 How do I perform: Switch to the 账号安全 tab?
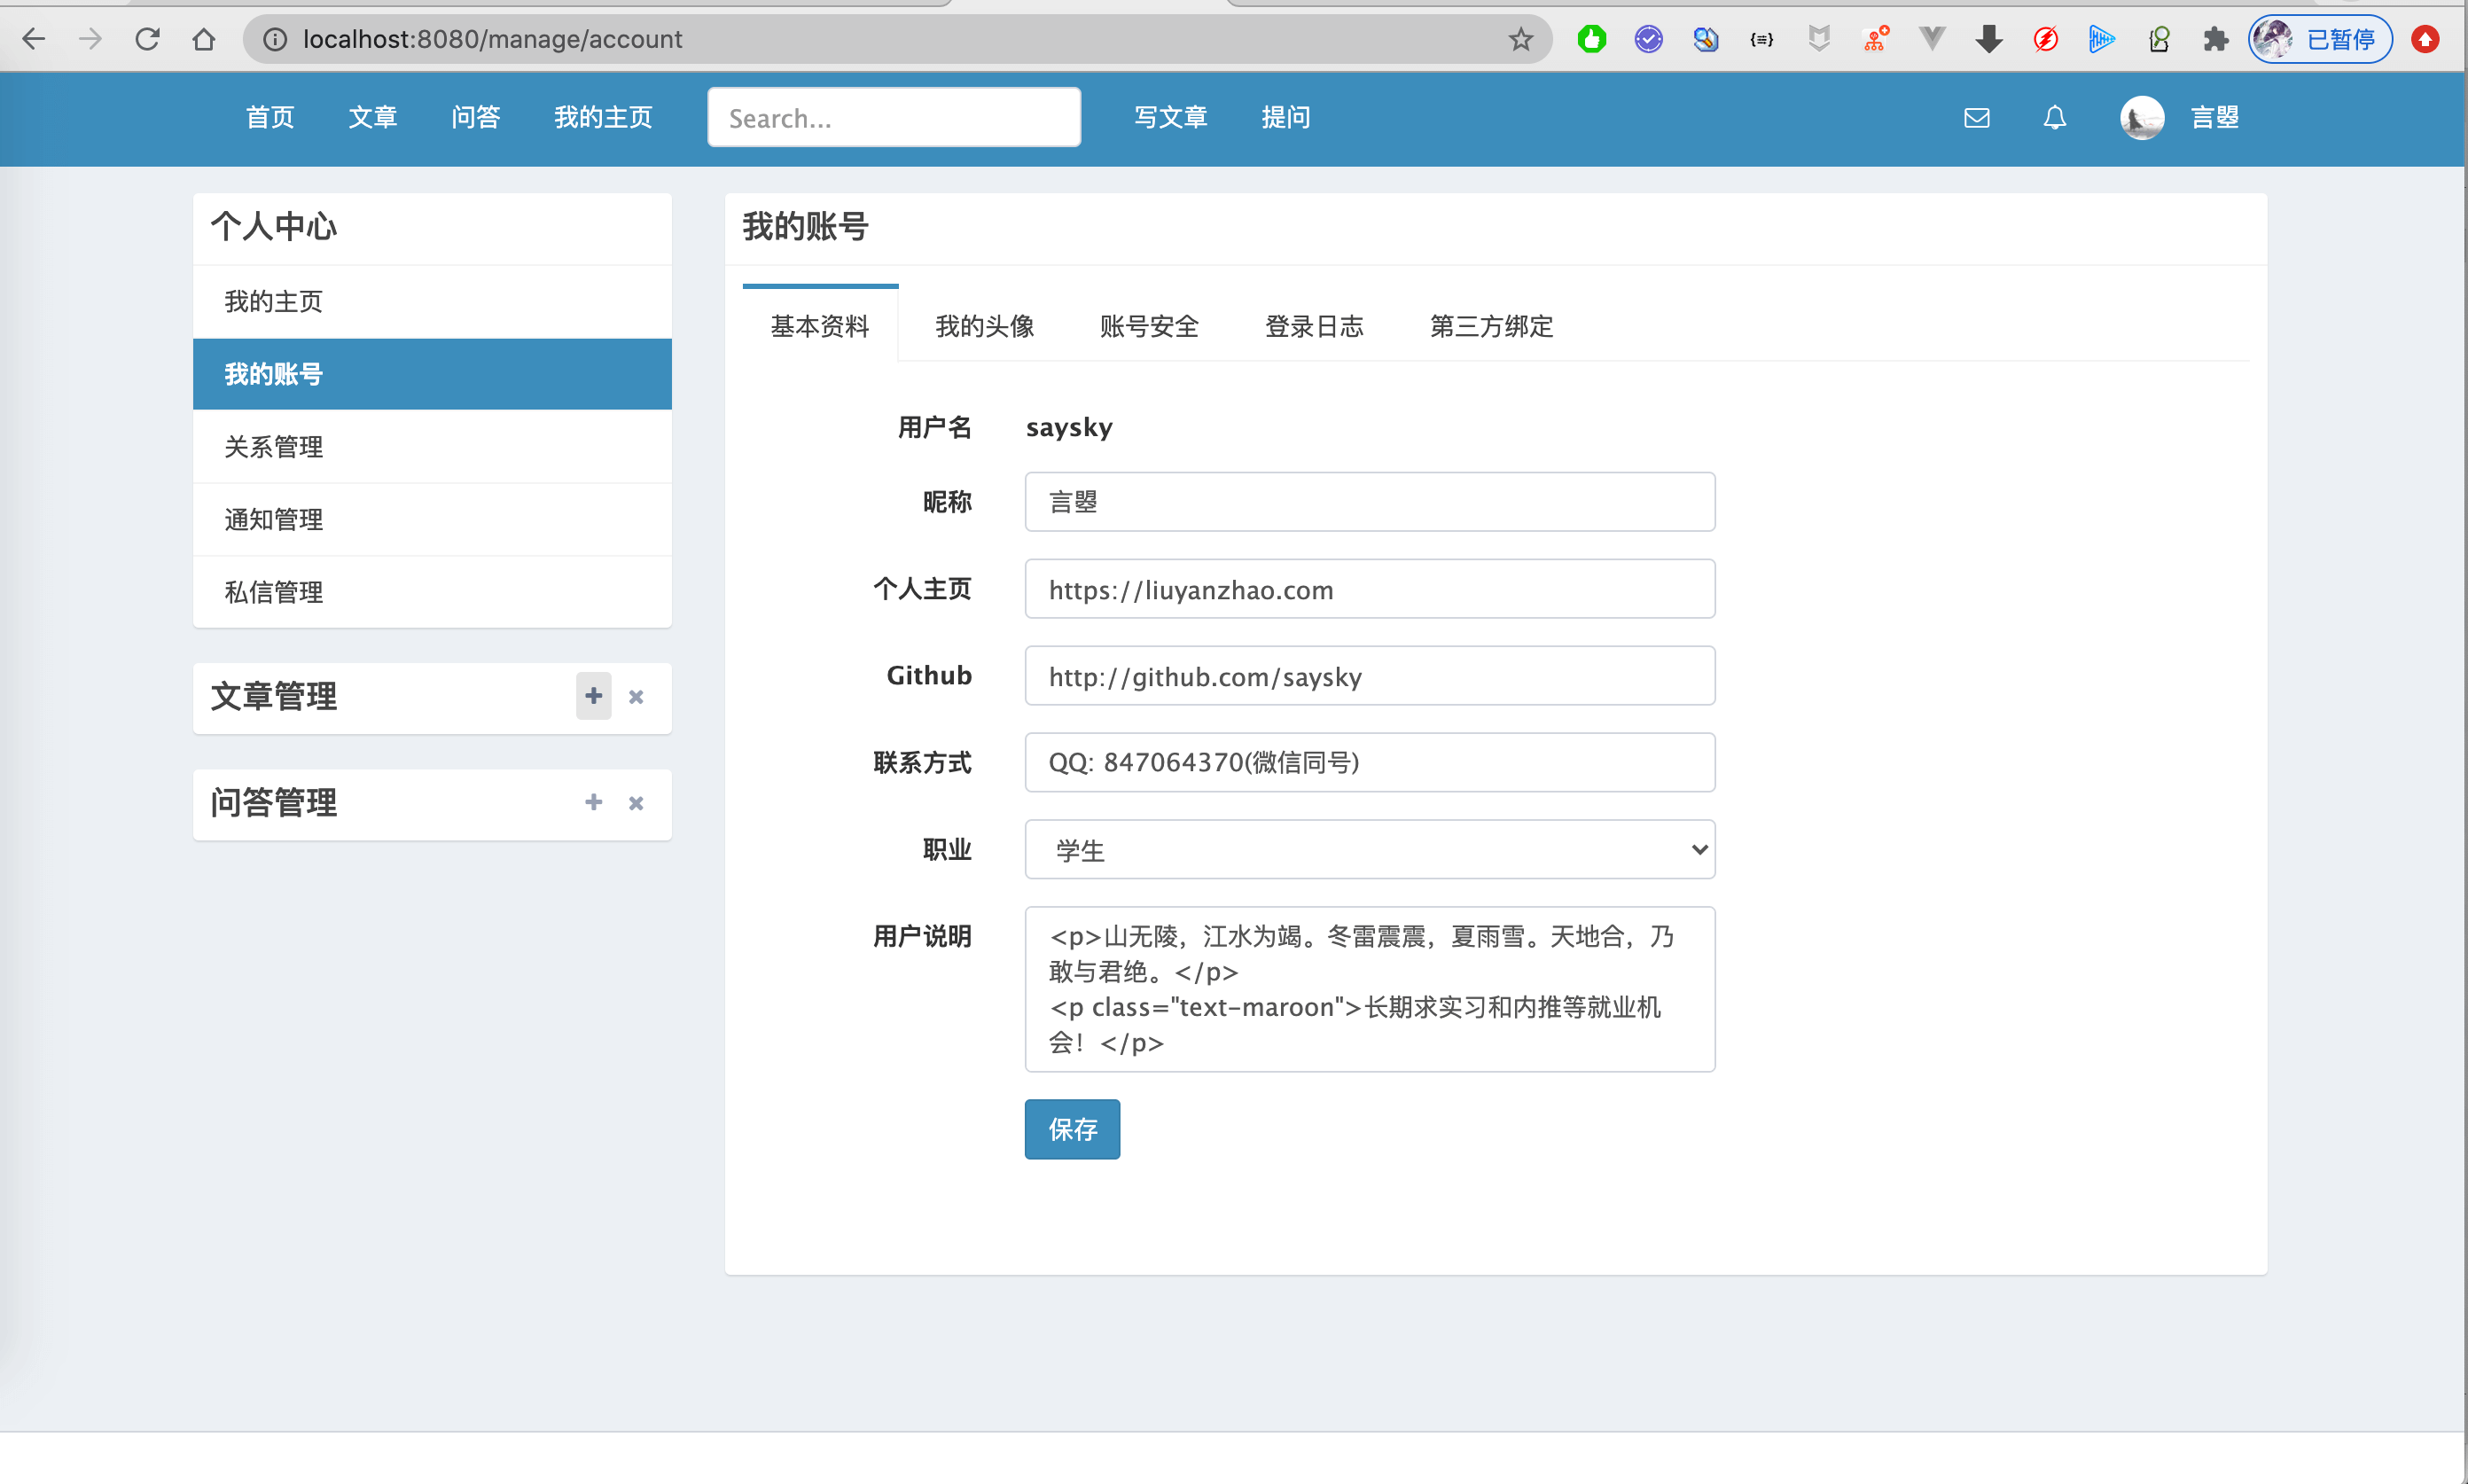click(1149, 326)
